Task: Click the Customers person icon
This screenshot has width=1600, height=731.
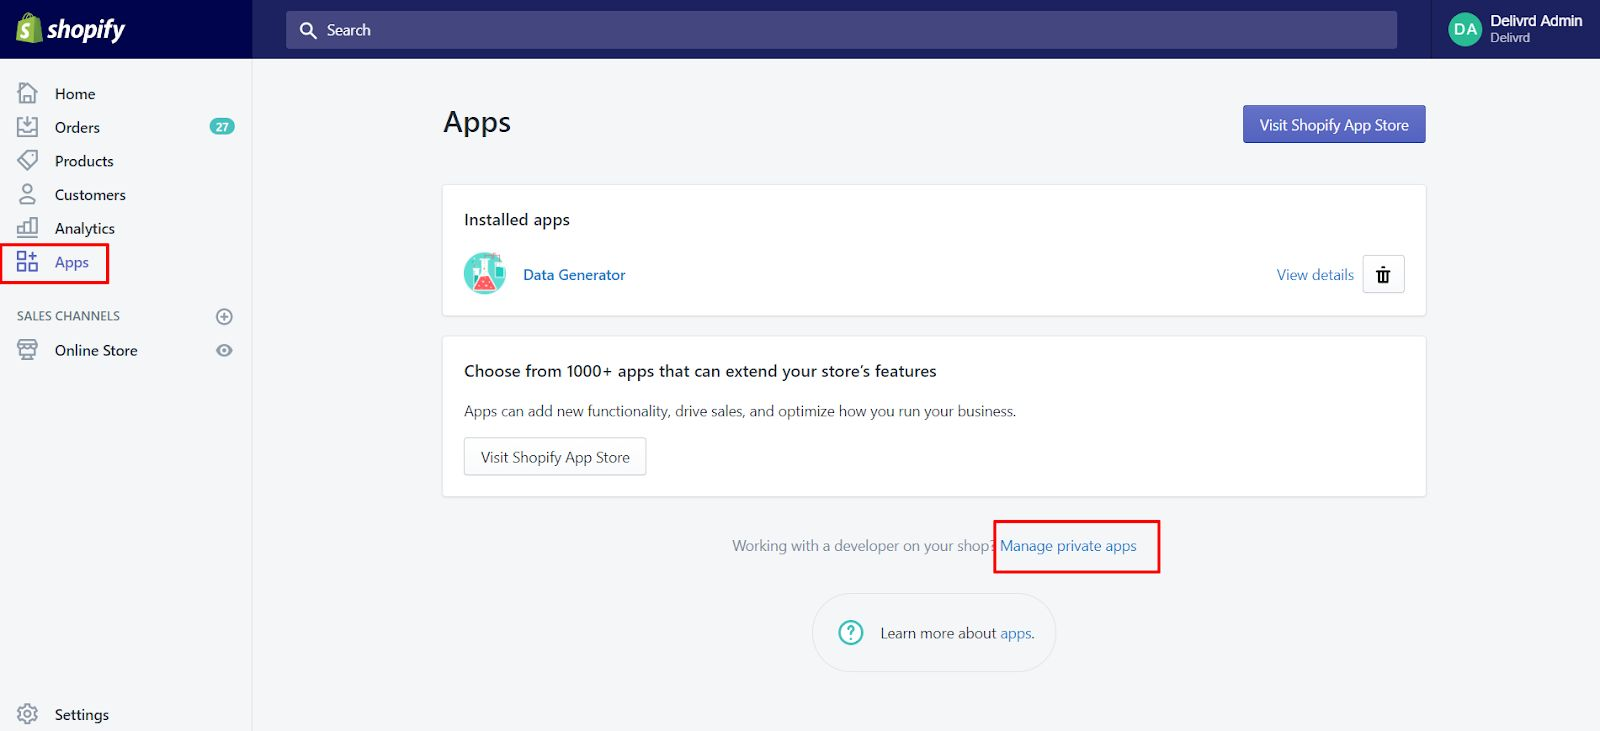Action: (x=27, y=194)
